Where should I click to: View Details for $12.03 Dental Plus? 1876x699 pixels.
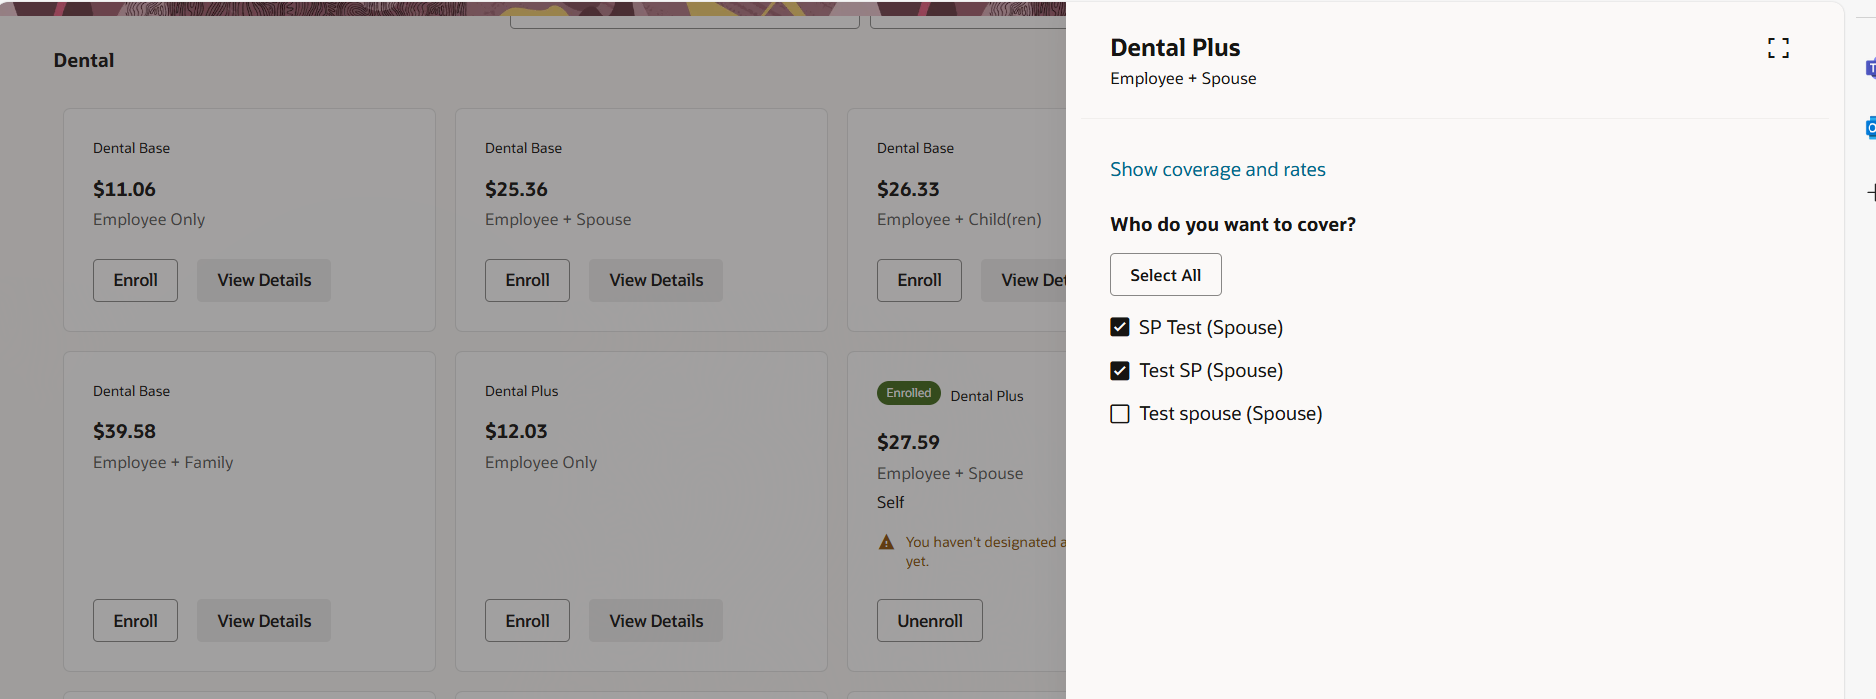coord(656,621)
